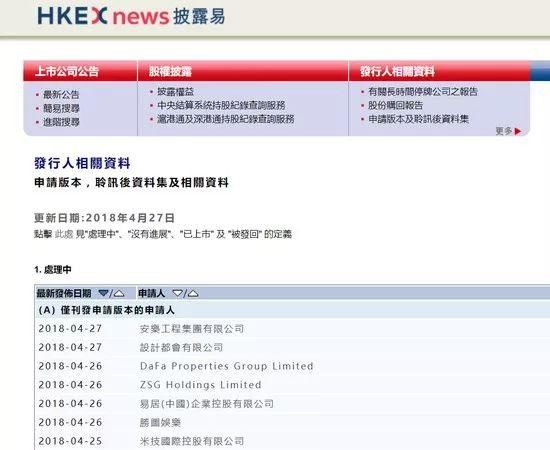Image resolution: width=550 pixels, height=450 pixels.
Task: Select applicant 勝圖娛樂
Action: pyautogui.click(x=160, y=422)
